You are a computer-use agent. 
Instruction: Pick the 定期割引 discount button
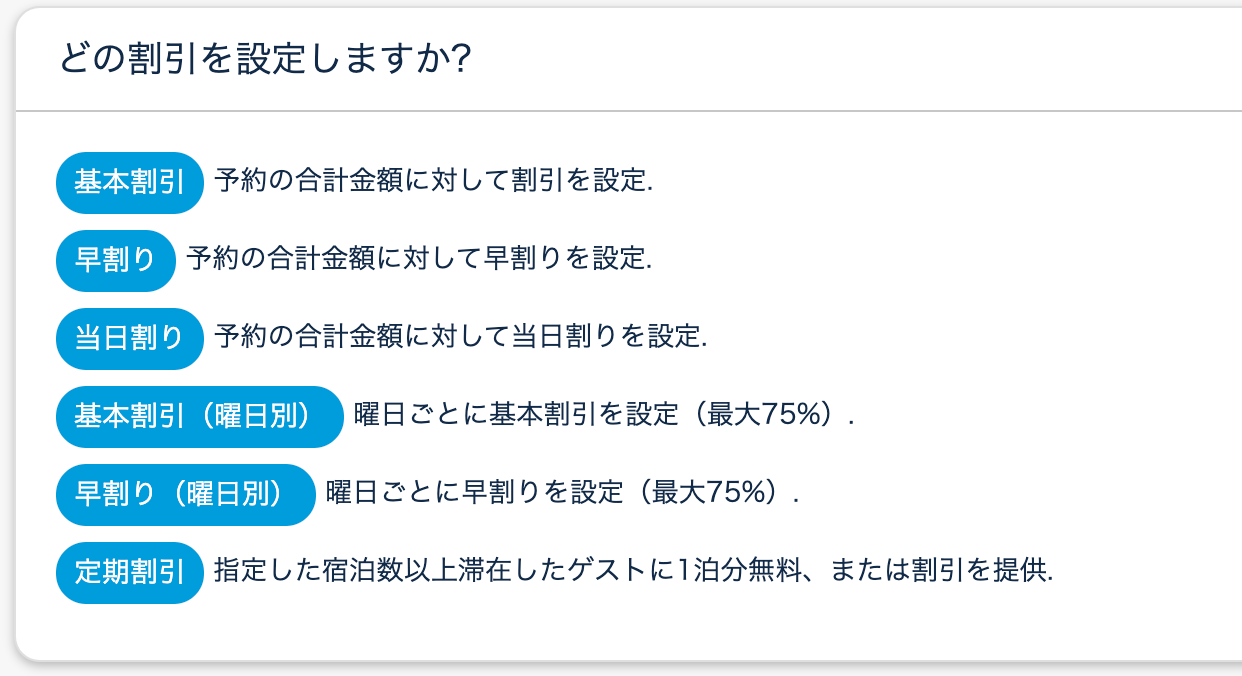pyautogui.click(x=130, y=573)
